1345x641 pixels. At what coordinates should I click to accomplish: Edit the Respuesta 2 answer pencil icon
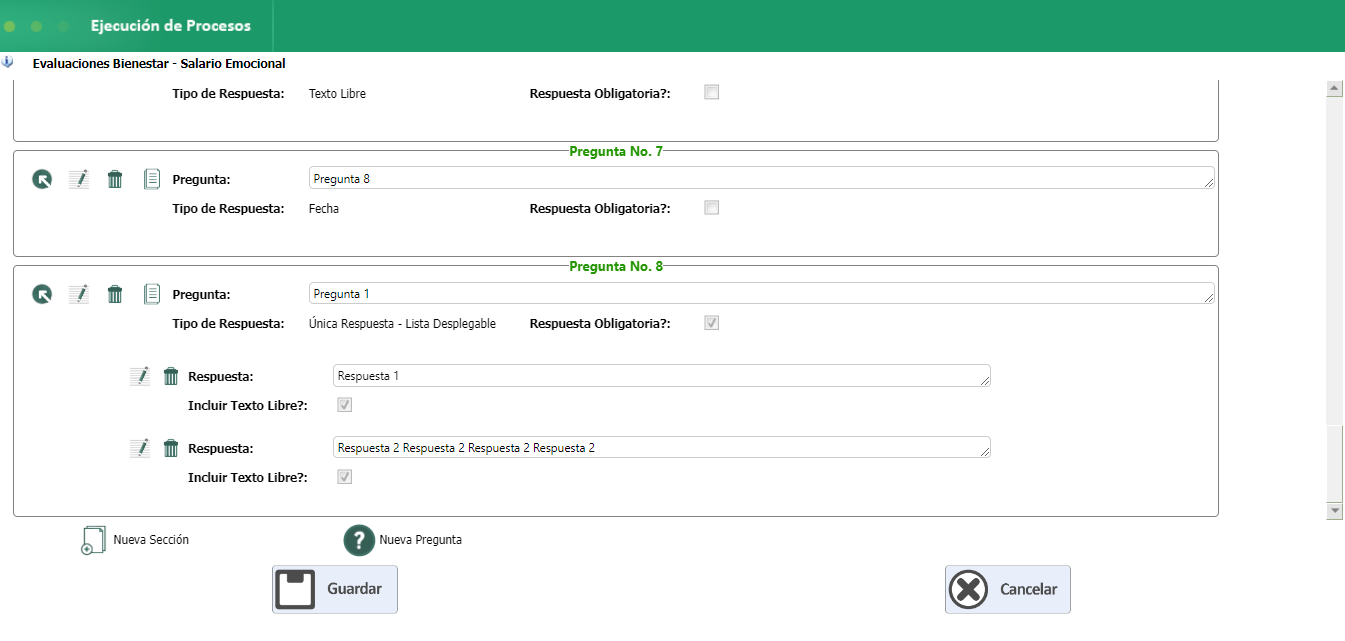pos(140,448)
